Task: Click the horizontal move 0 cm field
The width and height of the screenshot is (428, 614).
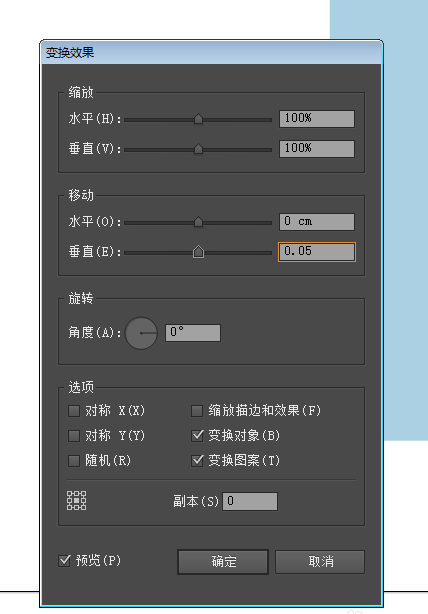Action: pyautogui.click(x=317, y=222)
